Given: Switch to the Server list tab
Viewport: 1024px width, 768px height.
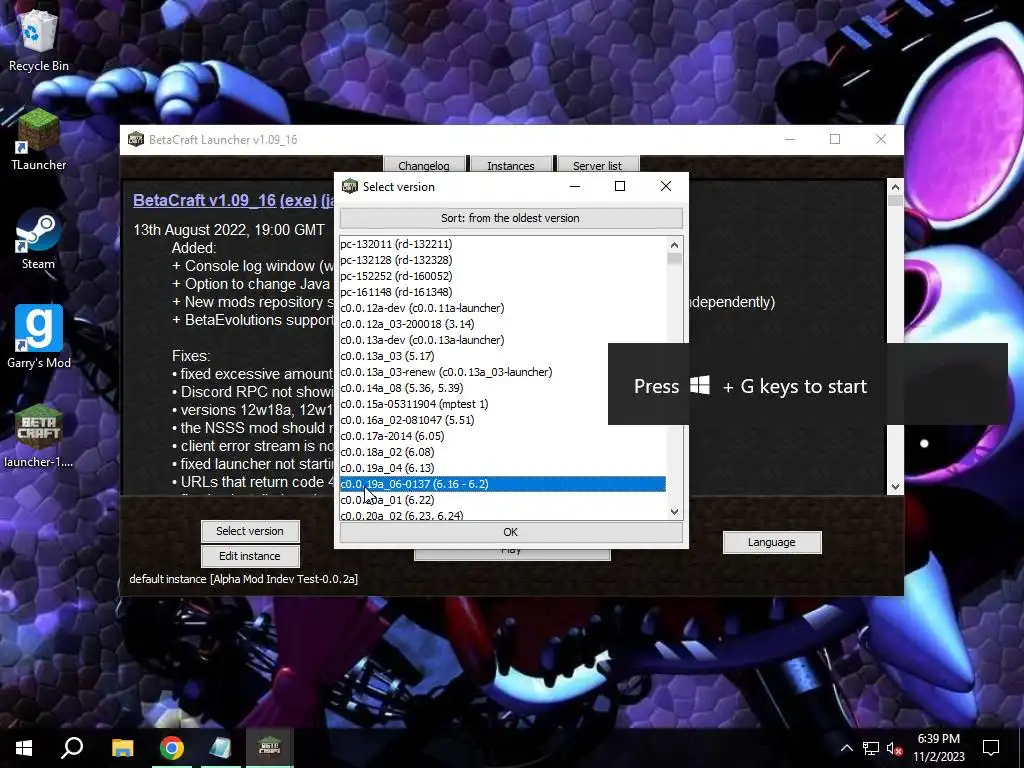Looking at the screenshot, I should tap(598, 165).
